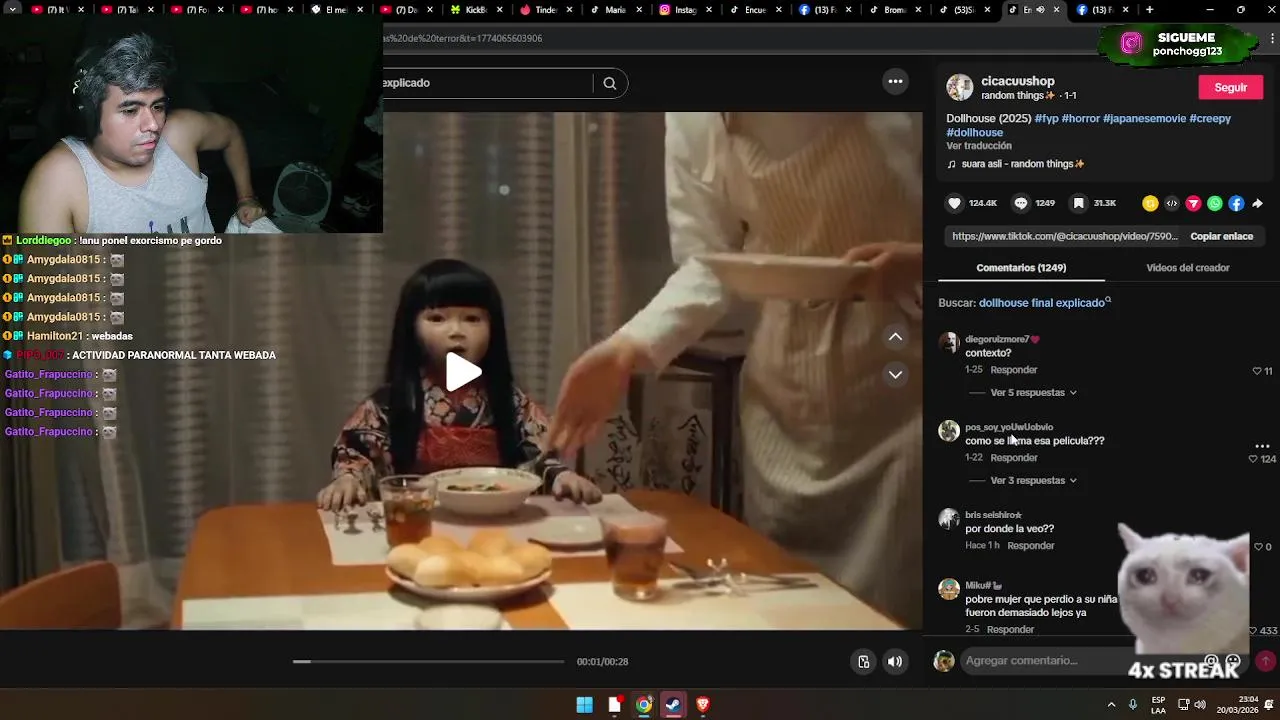Like the contexto comment heart

(x=1257, y=371)
